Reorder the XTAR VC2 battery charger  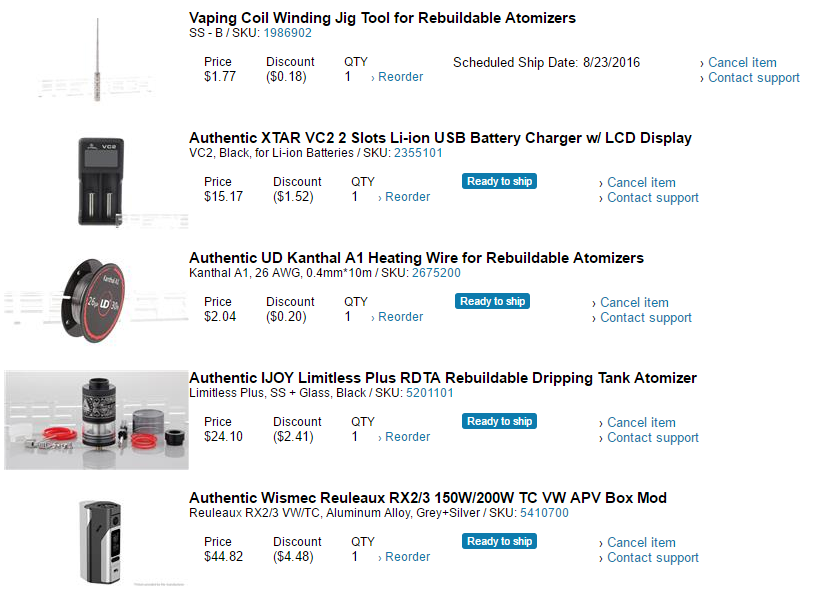[407, 197]
